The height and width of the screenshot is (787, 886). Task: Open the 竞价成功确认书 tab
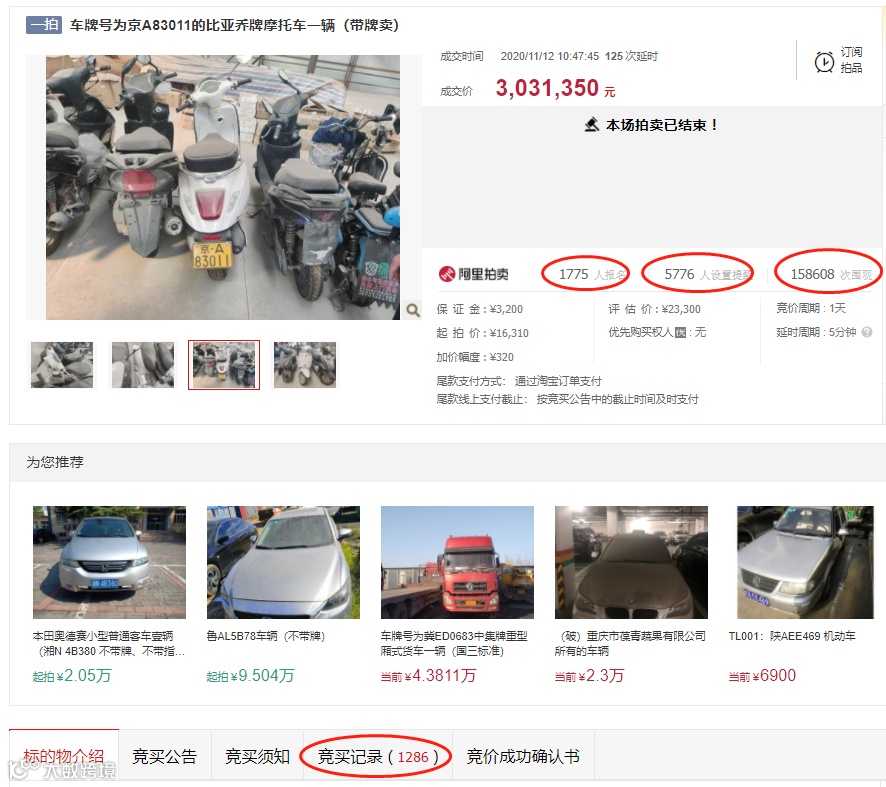pyautogui.click(x=523, y=756)
